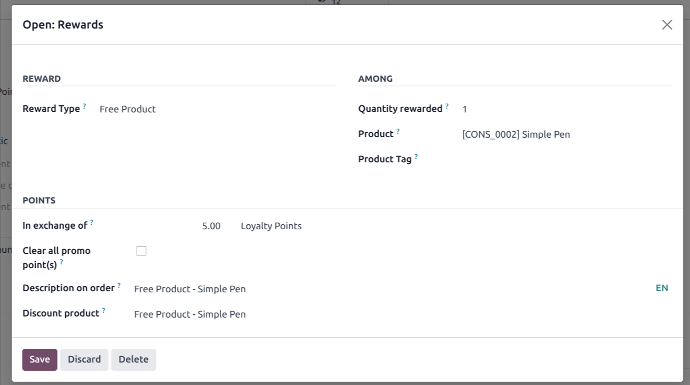Show help tooltip for Reward Type
This screenshot has width=690, height=385.
point(84,106)
